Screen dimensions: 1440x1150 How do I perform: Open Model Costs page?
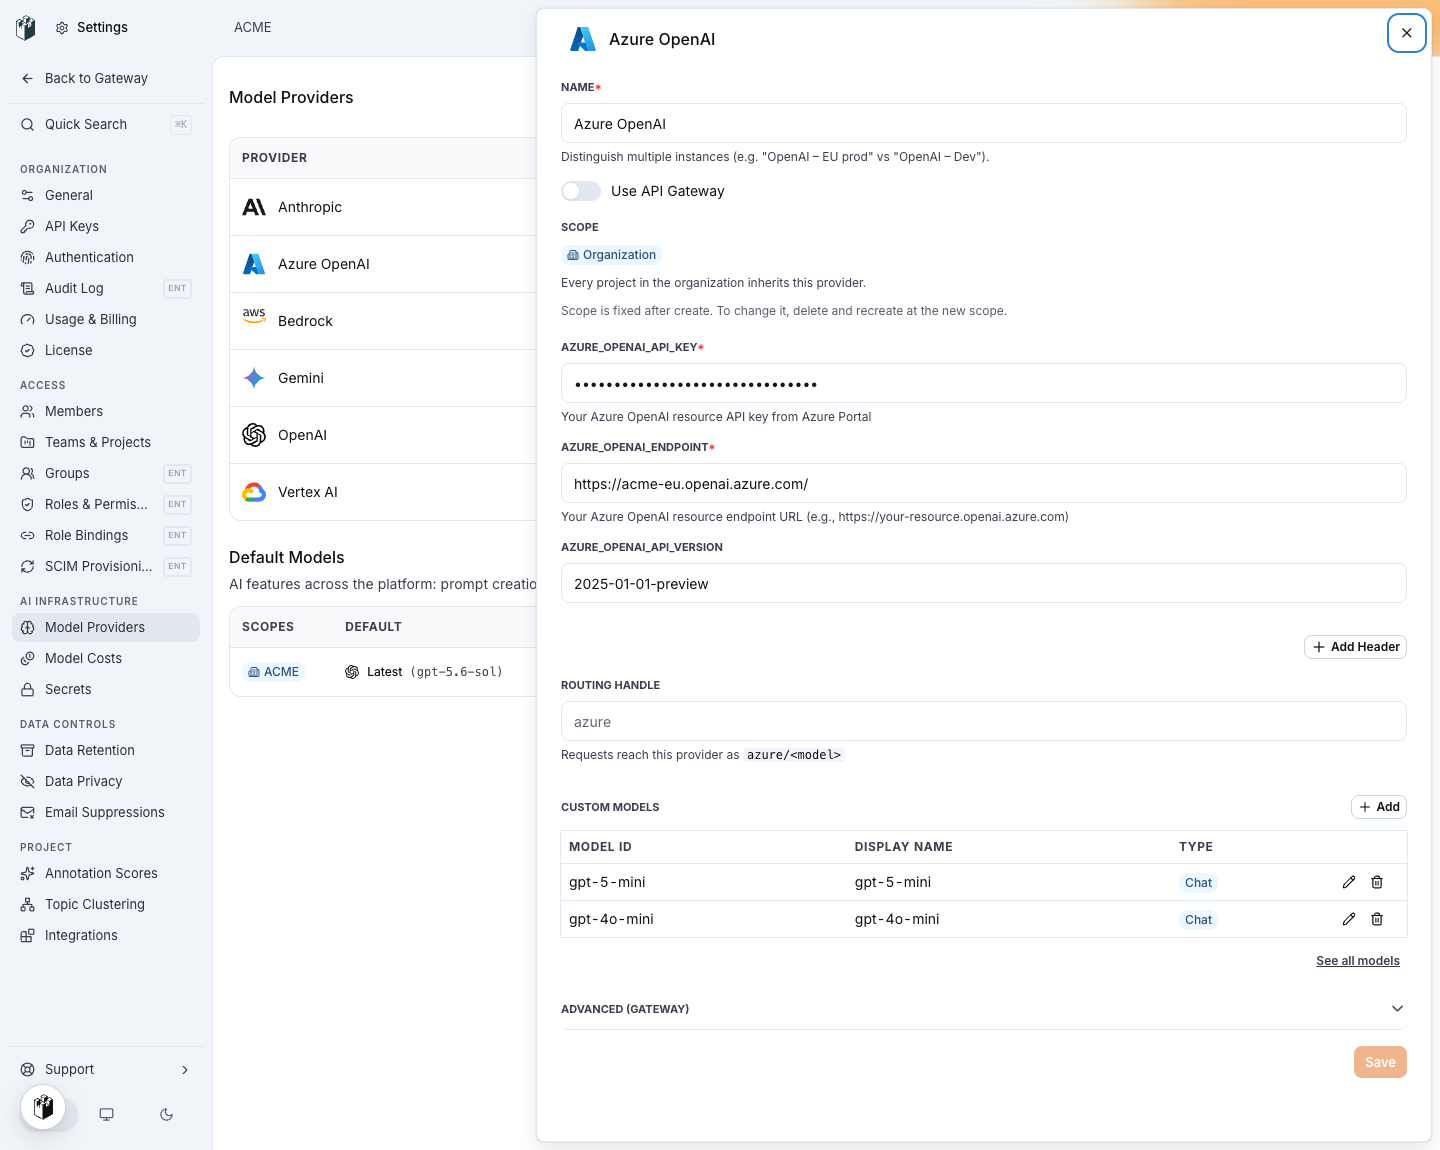(105, 658)
